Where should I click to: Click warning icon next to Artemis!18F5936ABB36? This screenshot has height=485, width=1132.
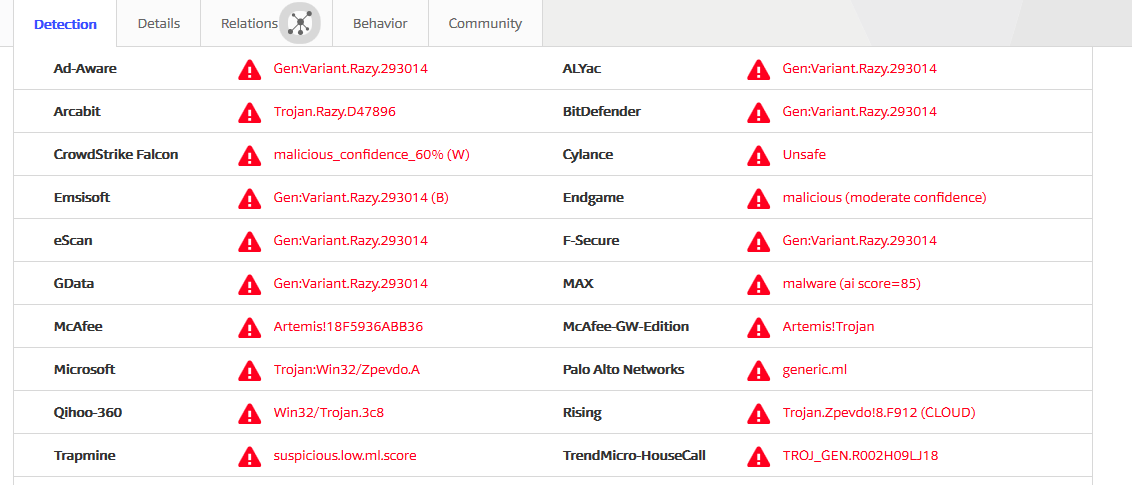[249, 327]
